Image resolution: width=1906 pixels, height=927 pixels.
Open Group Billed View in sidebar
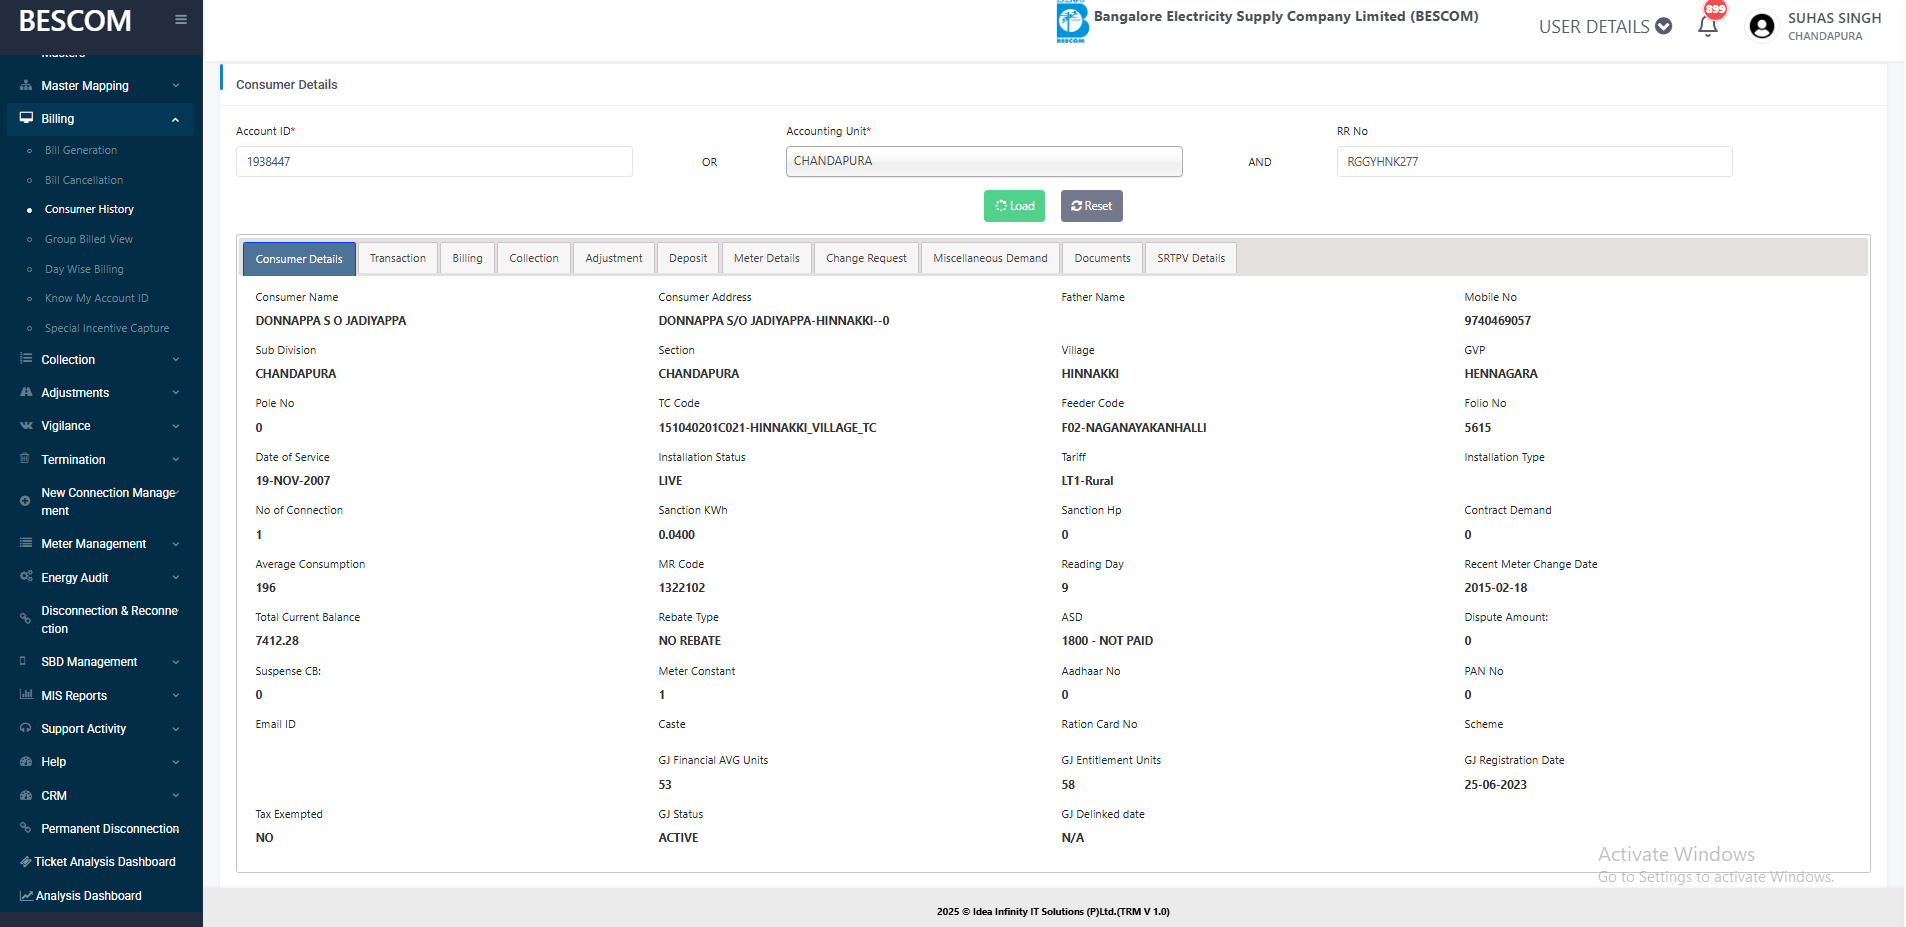[x=89, y=239]
